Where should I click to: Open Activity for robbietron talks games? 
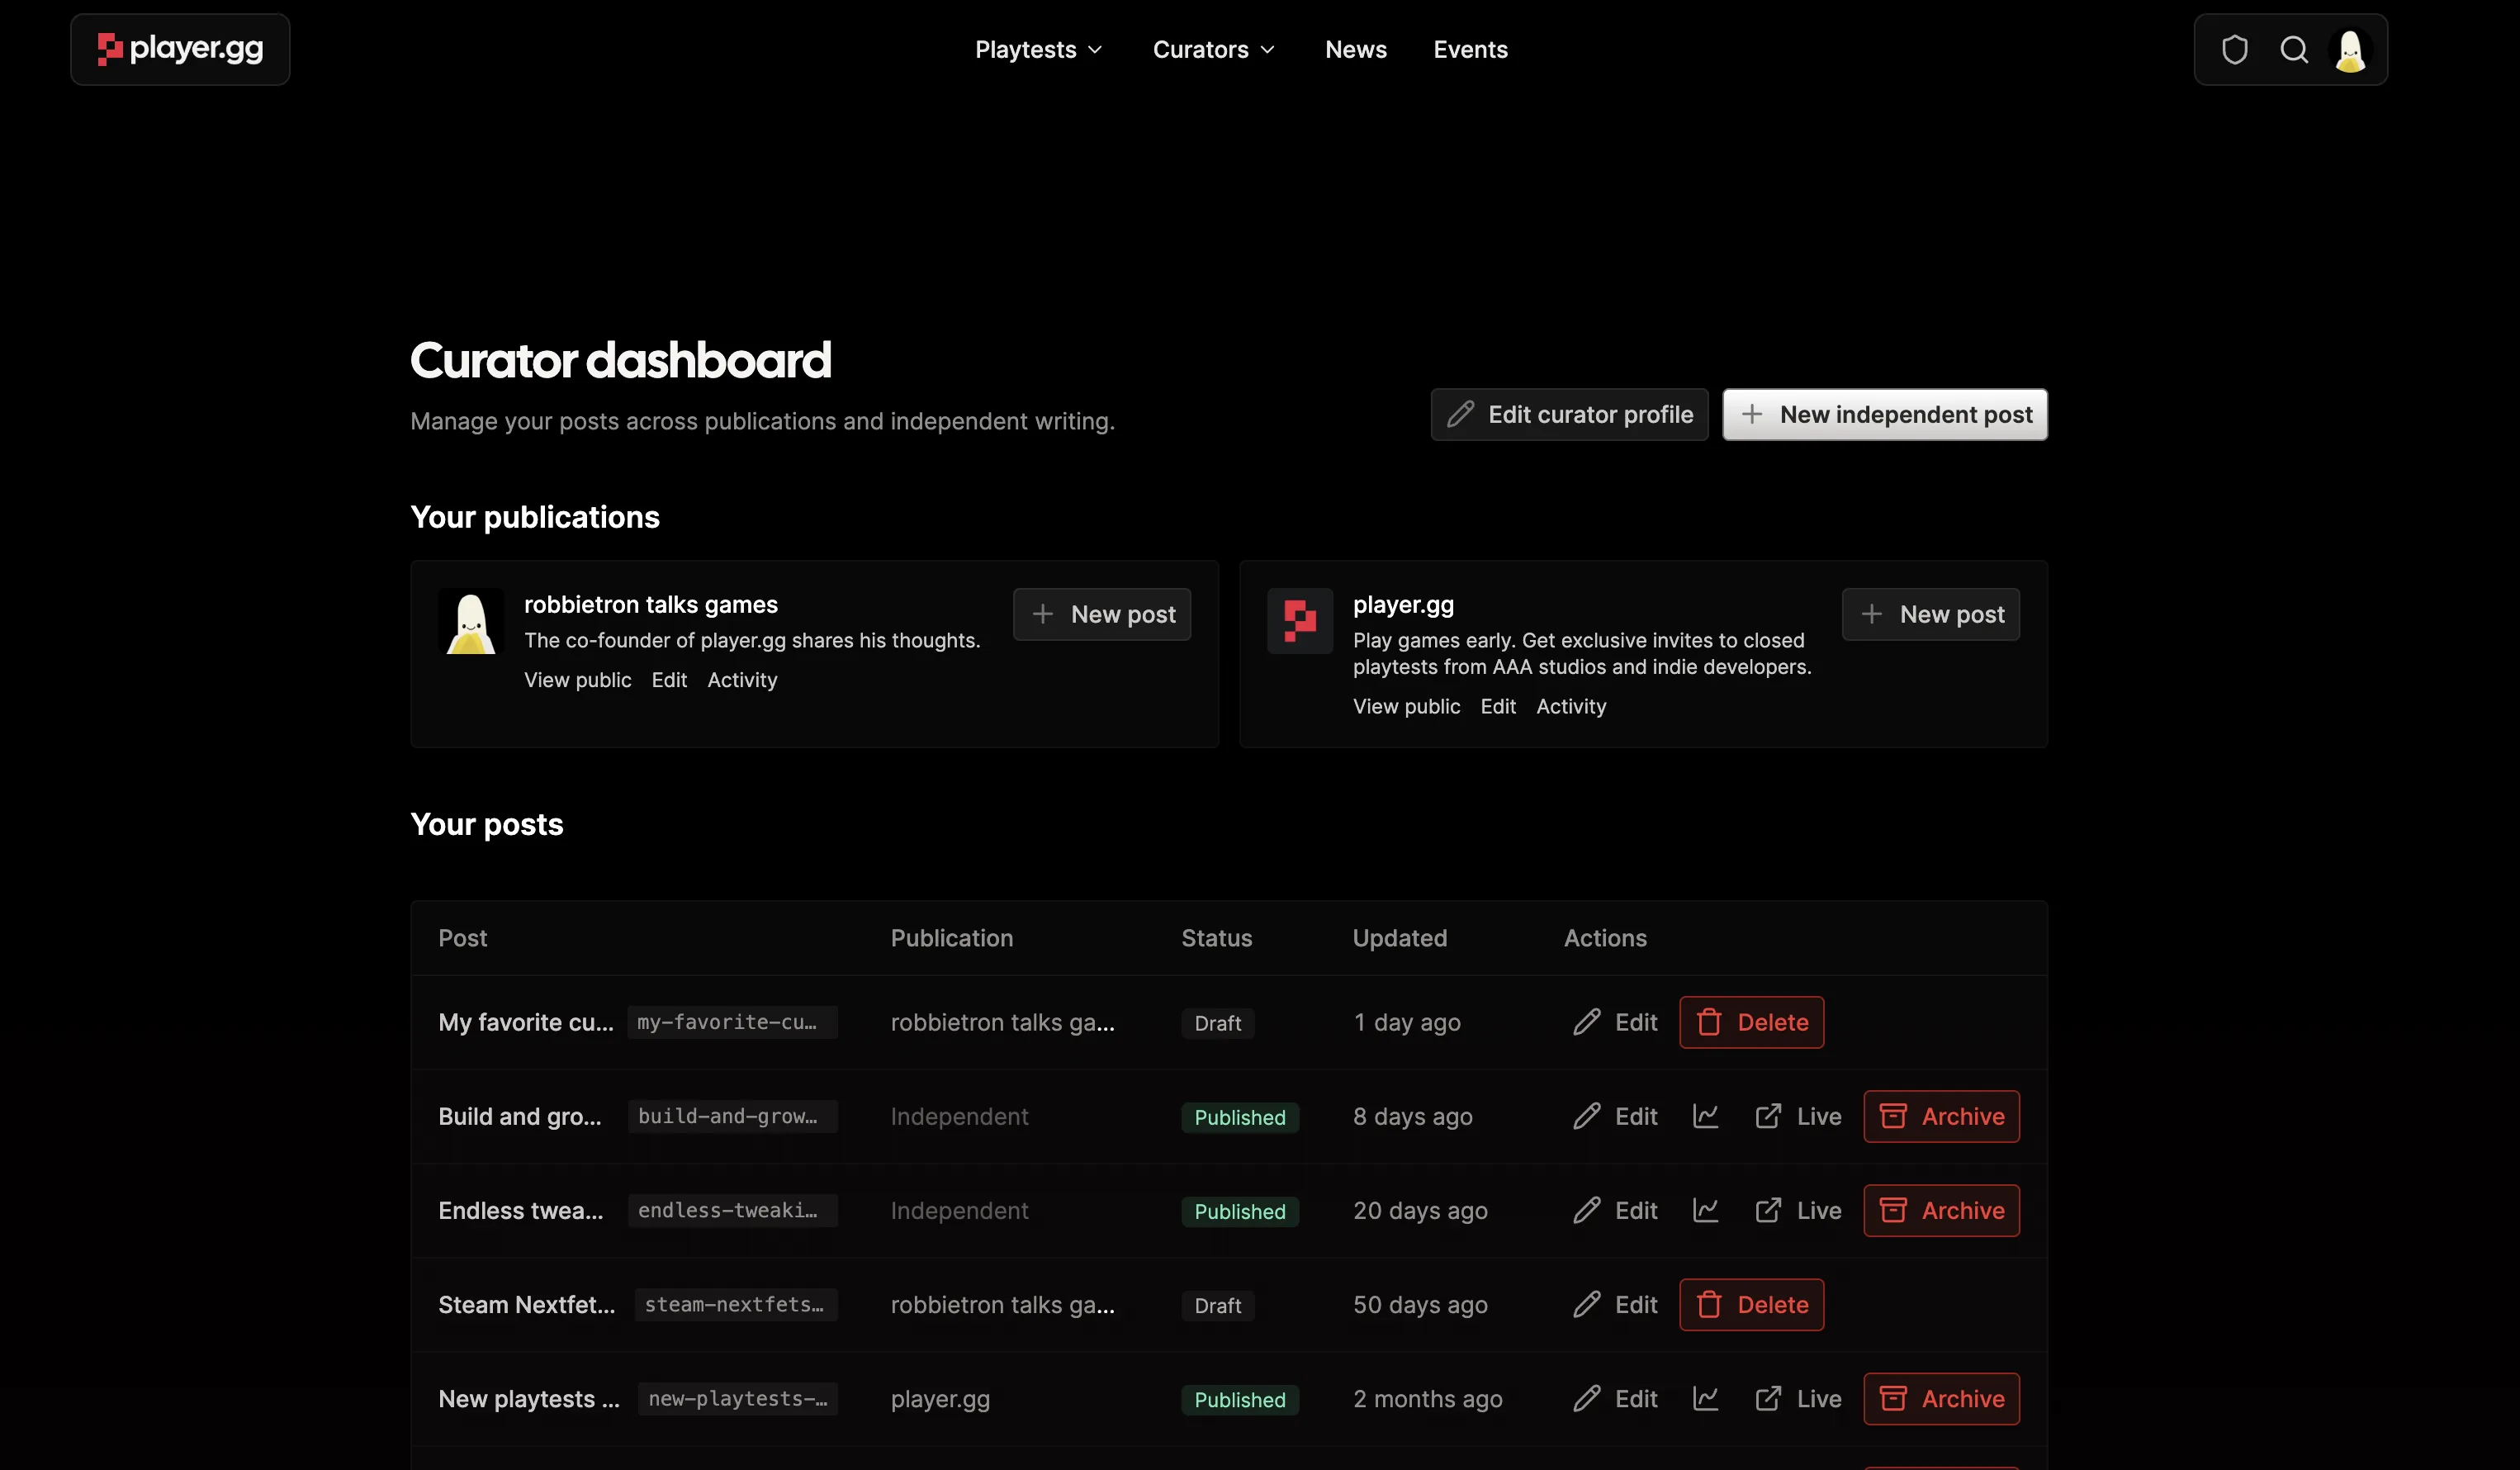tap(742, 680)
